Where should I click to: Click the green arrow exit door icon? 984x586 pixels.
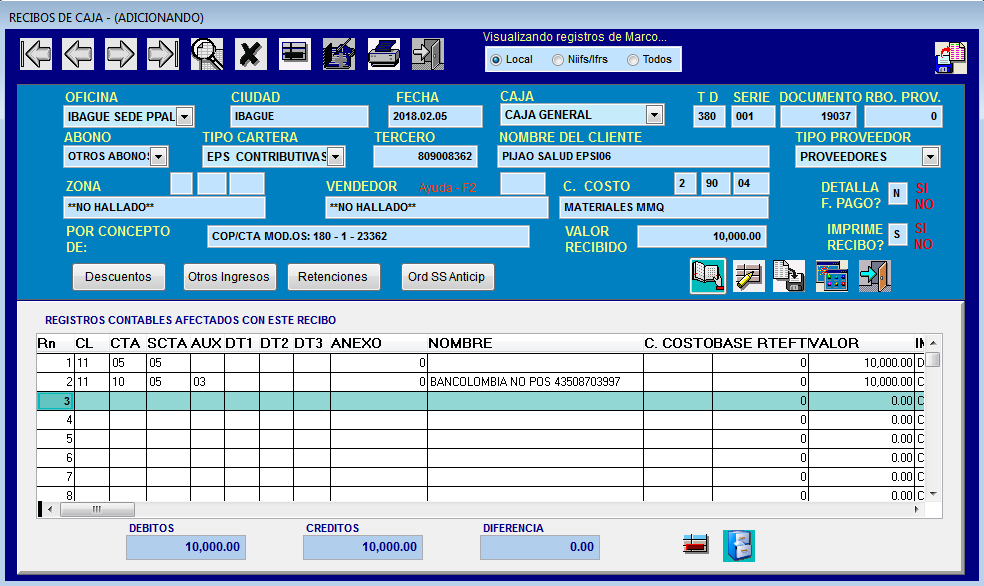point(875,276)
